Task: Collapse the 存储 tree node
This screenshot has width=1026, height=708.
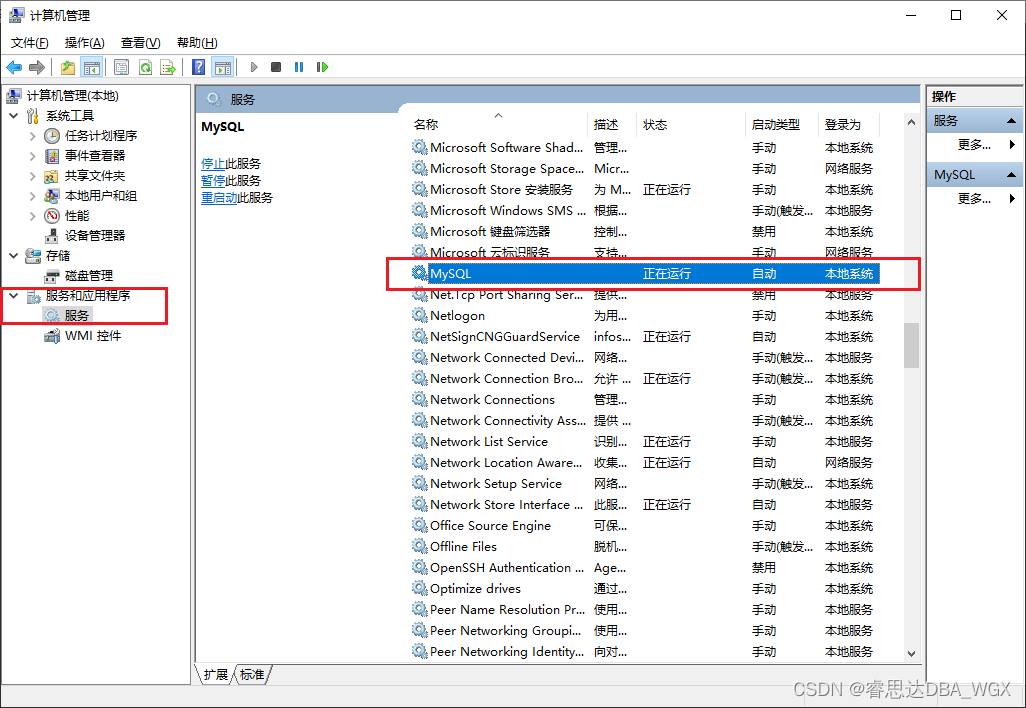Action: coord(14,256)
